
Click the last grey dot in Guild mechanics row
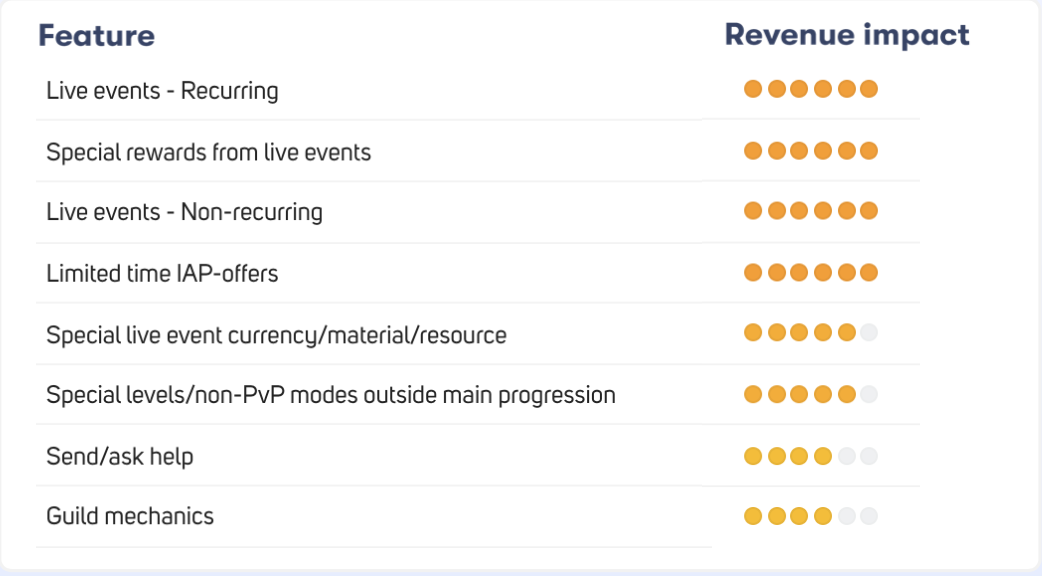coord(869,517)
